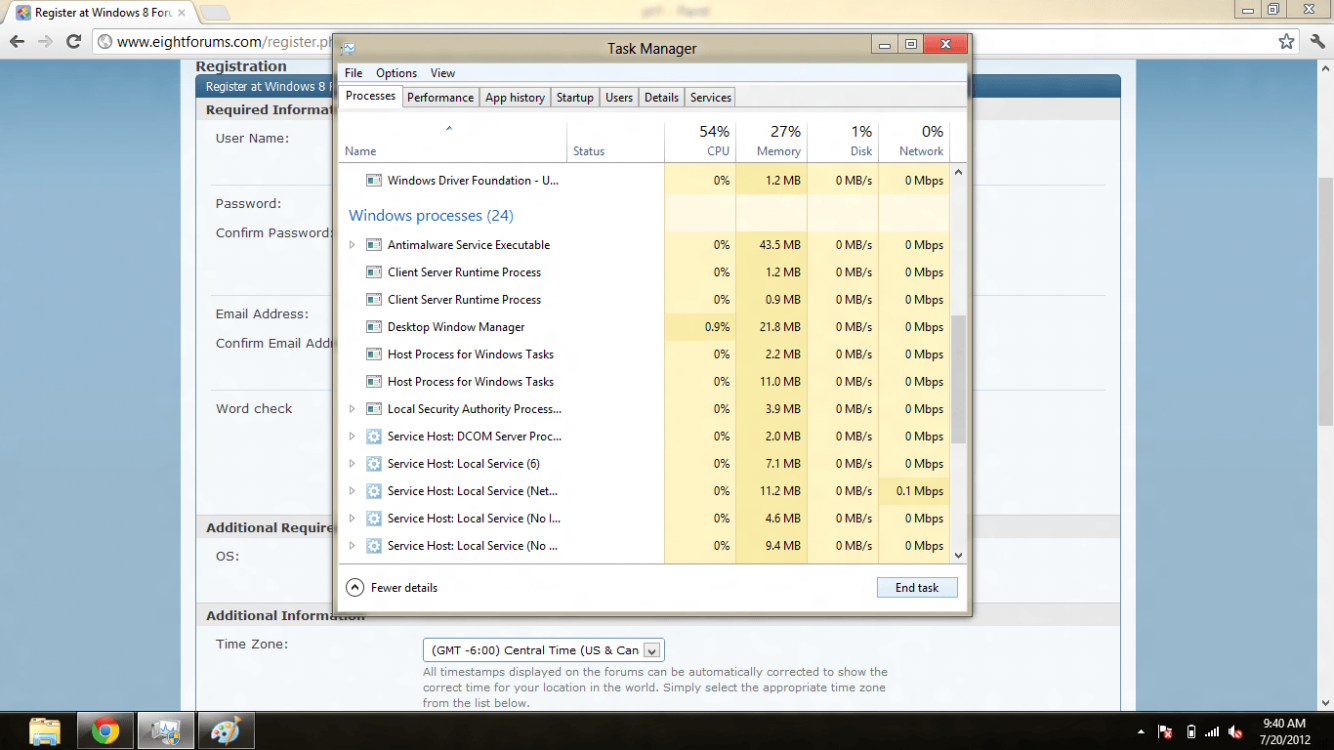This screenshot has height=750, width=1334.
Task: Open Chrome from the taskbar
Action: click(x=105, y=731)
